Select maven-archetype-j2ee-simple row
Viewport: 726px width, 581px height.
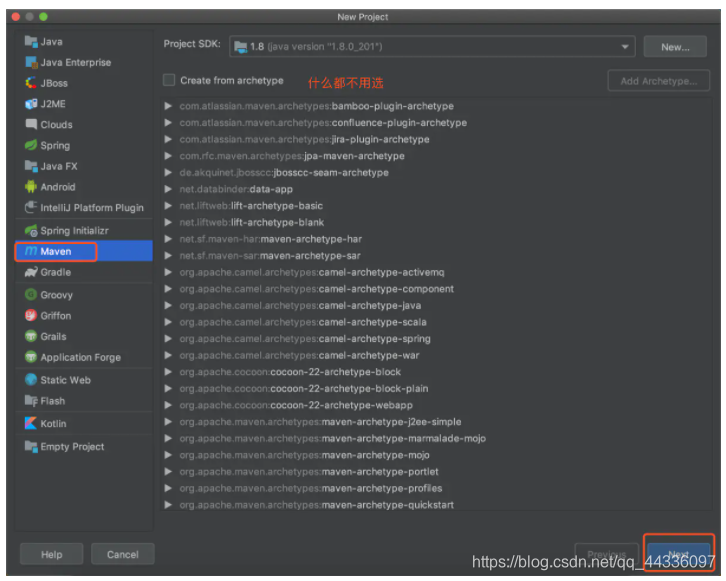[x=437, y=422]
